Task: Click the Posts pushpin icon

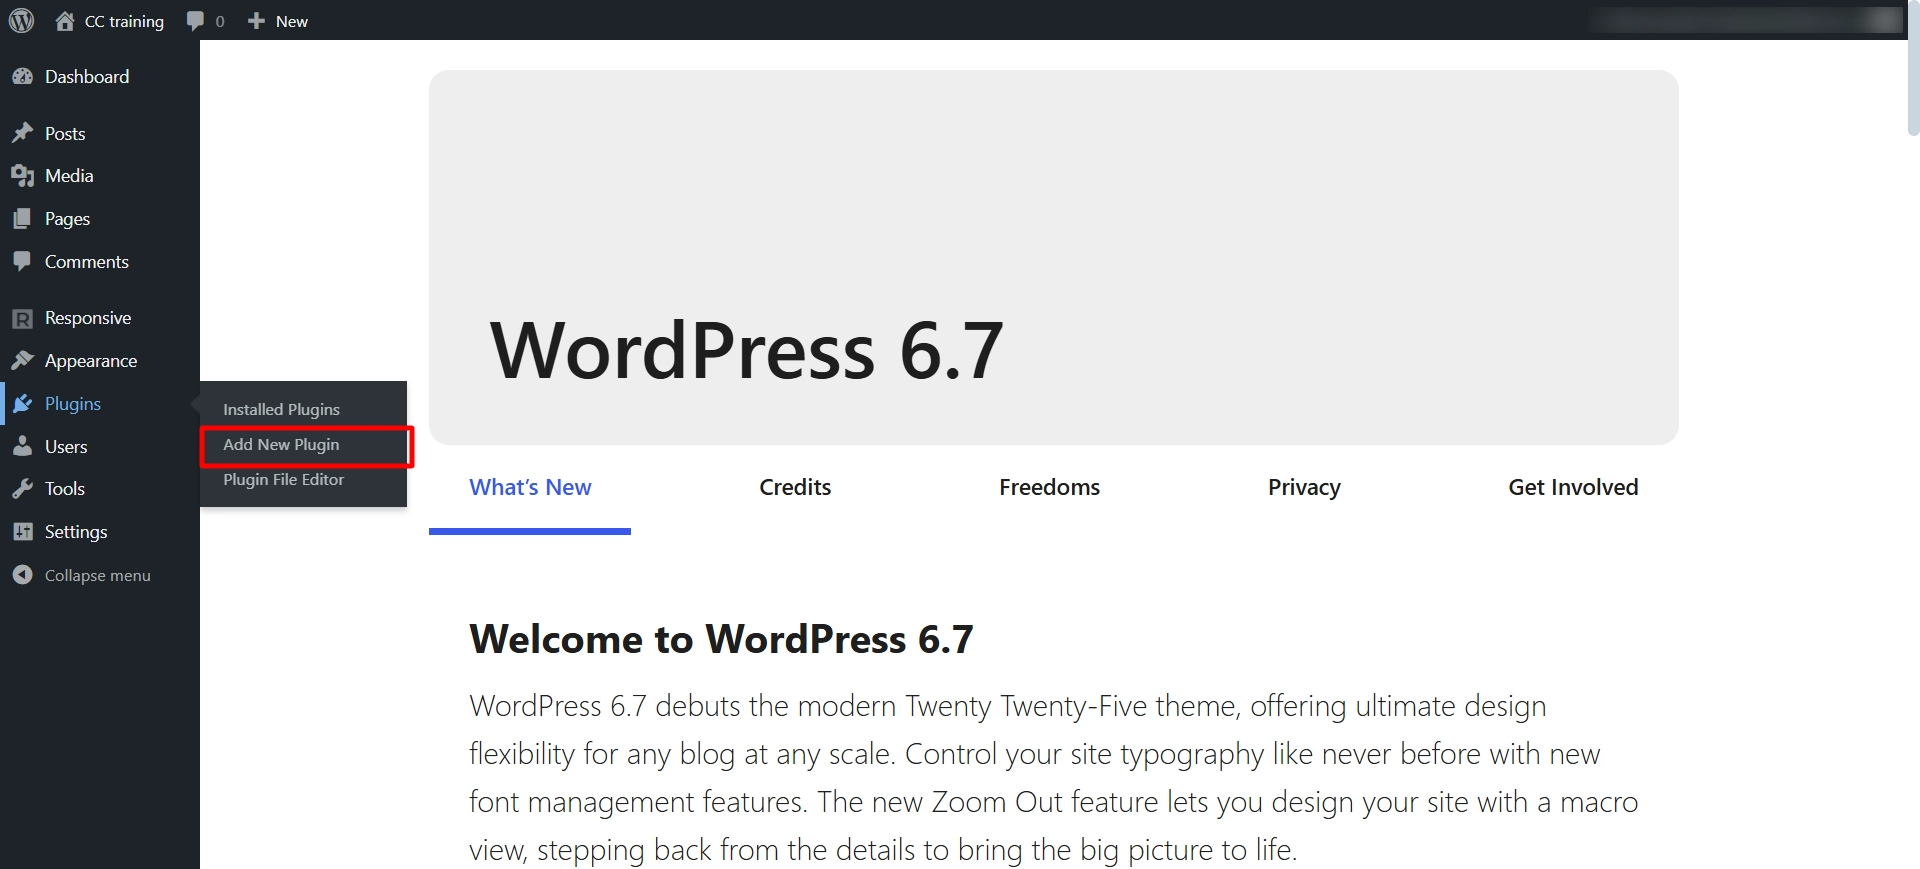Action: (x=22, y=133)
